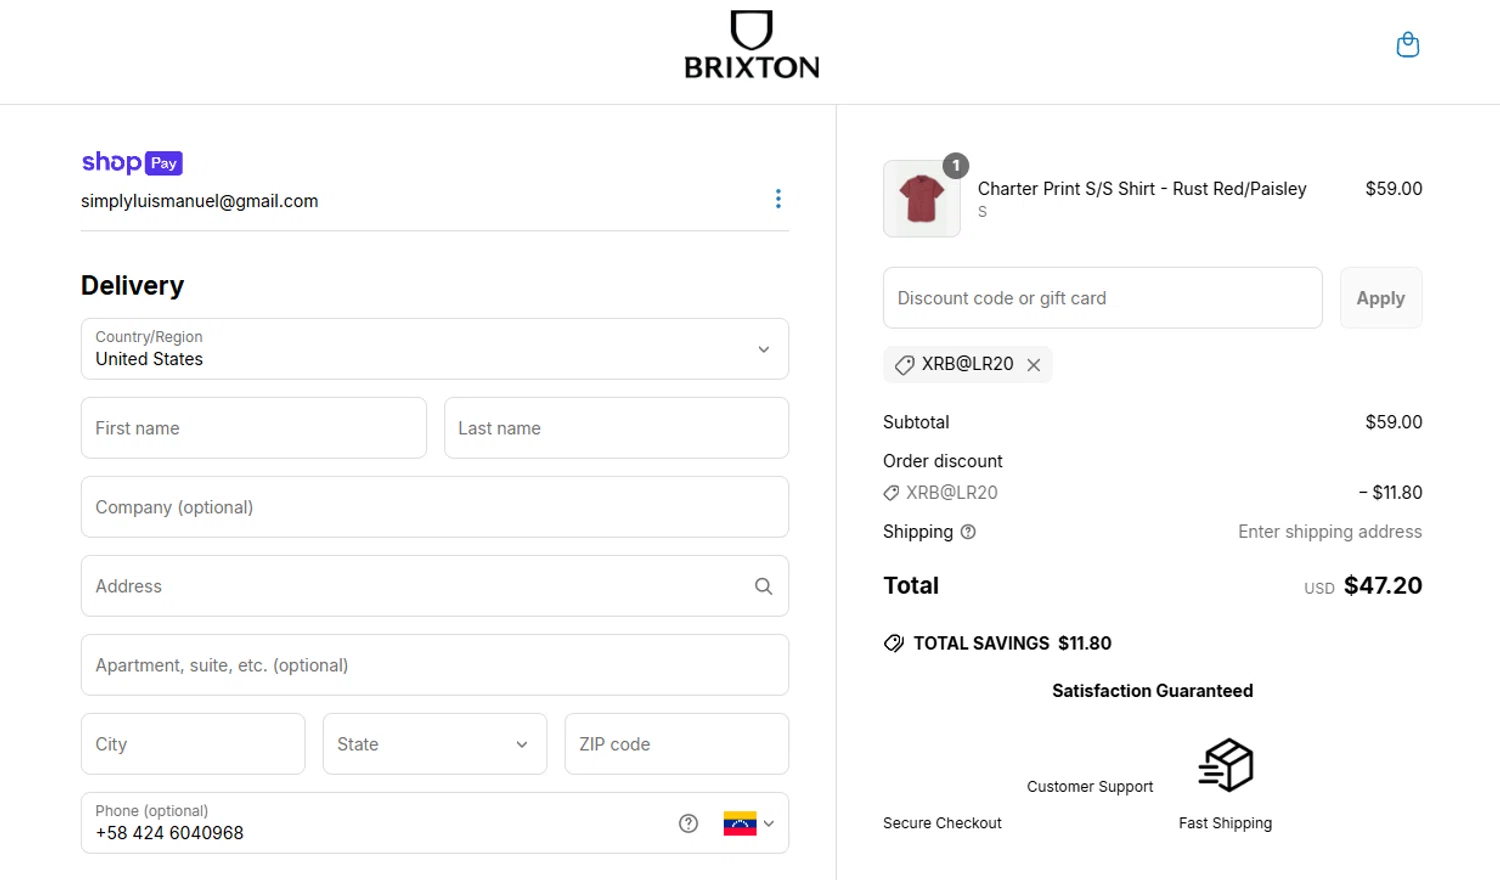The height and width of the screenshot is (880, 1500).
Task: Open the Country/Region dropdown
Action: [x=435, y=349]
